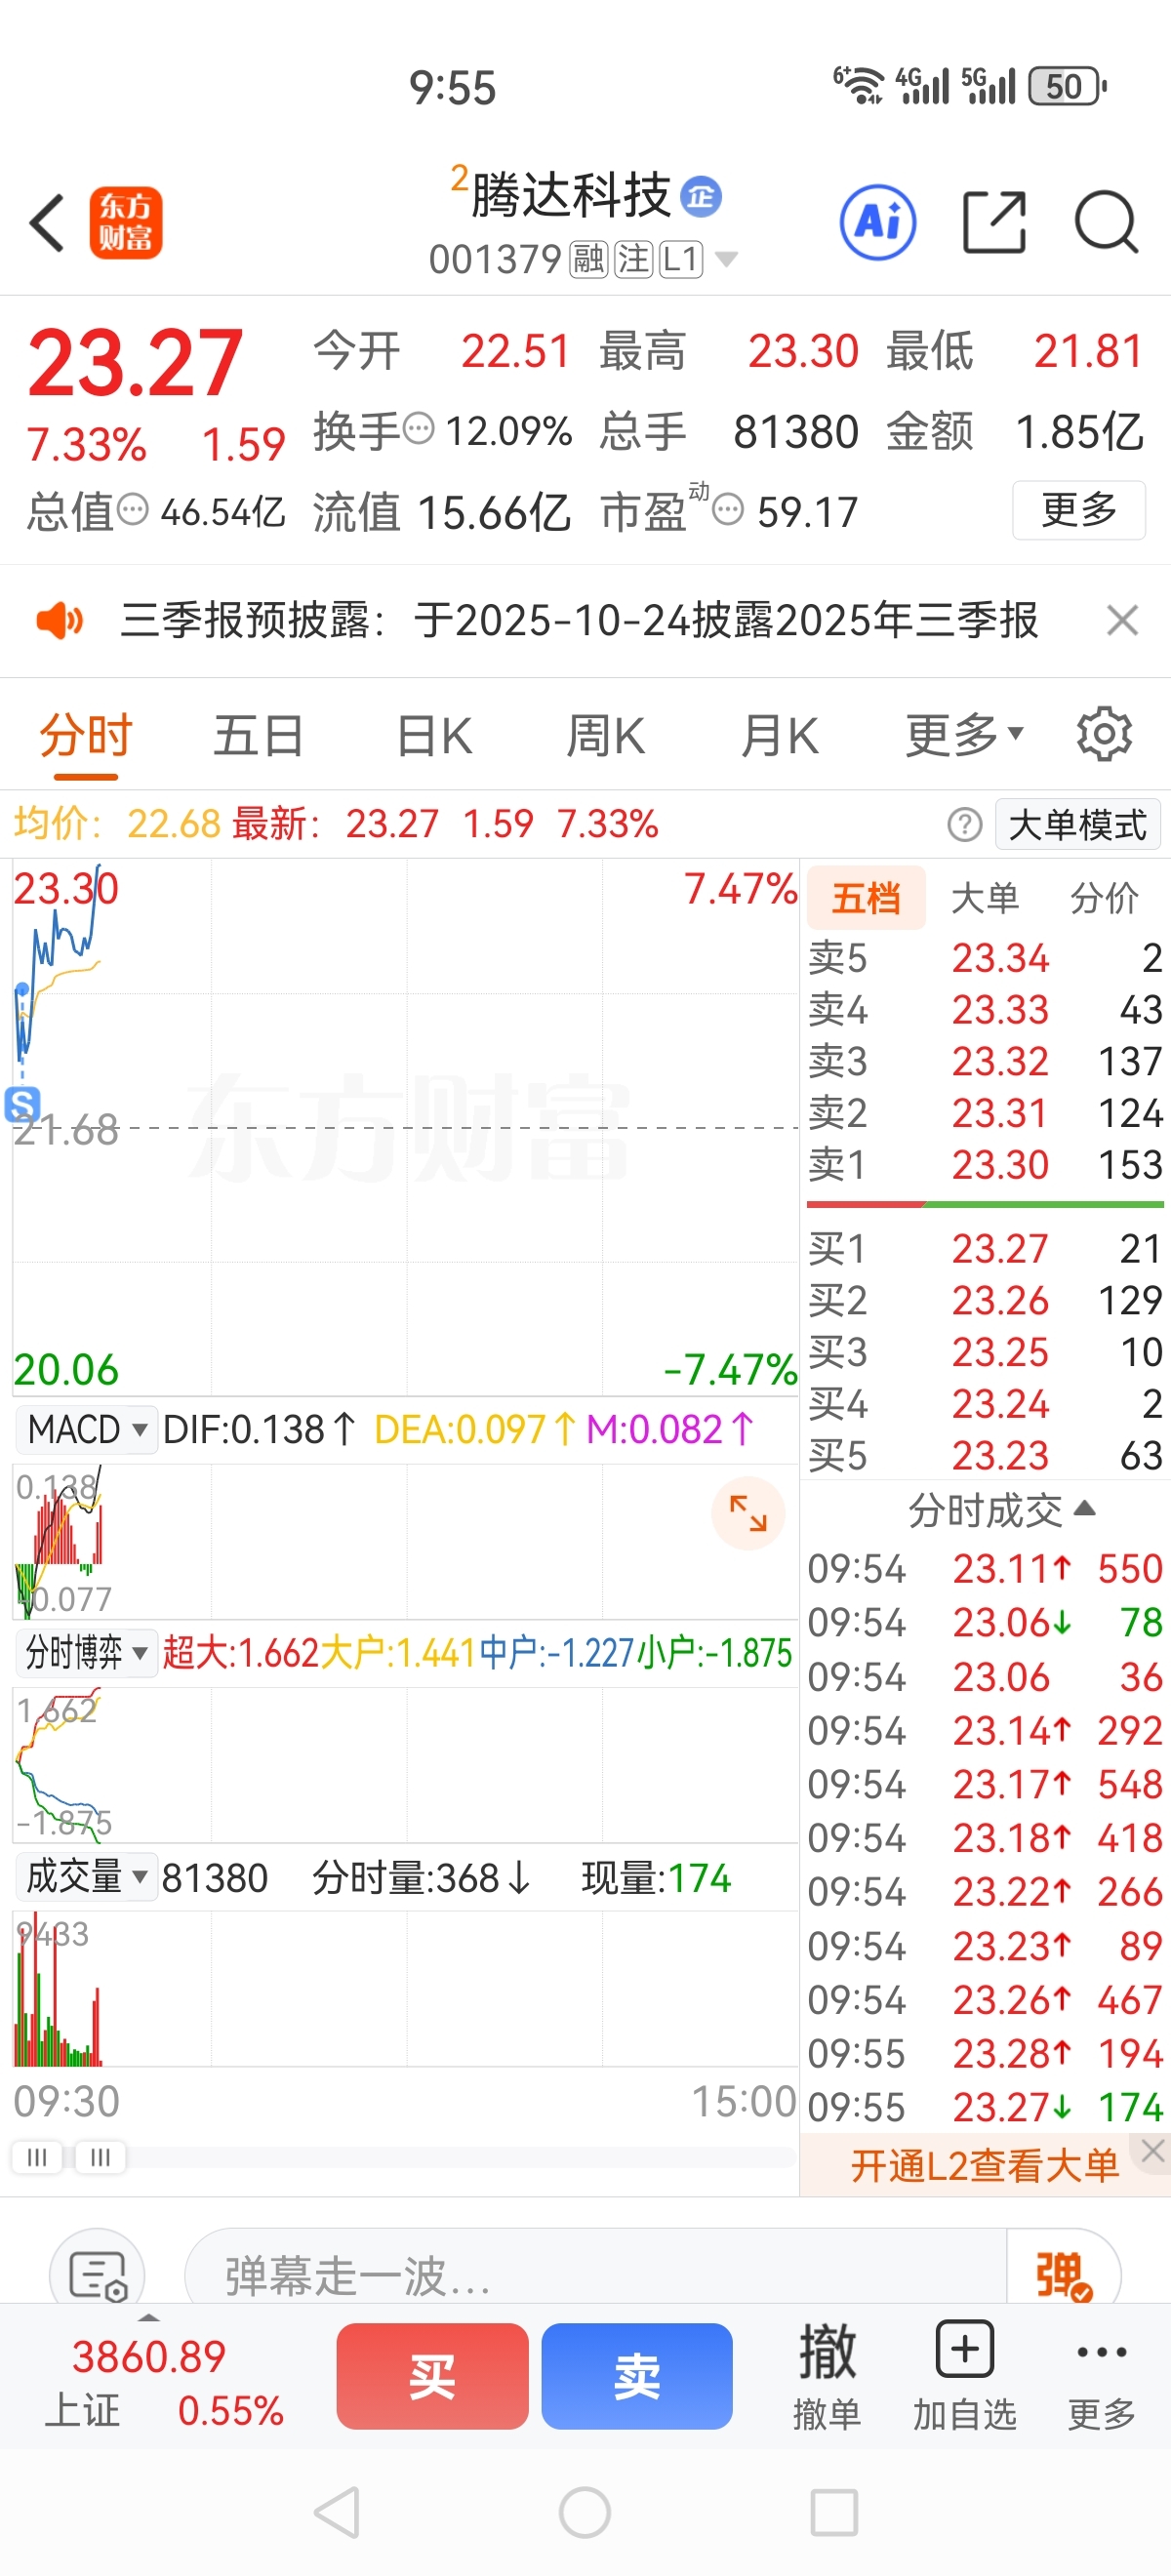
Task: Tap the volume bar chart area
Action: click(405, 1989)
